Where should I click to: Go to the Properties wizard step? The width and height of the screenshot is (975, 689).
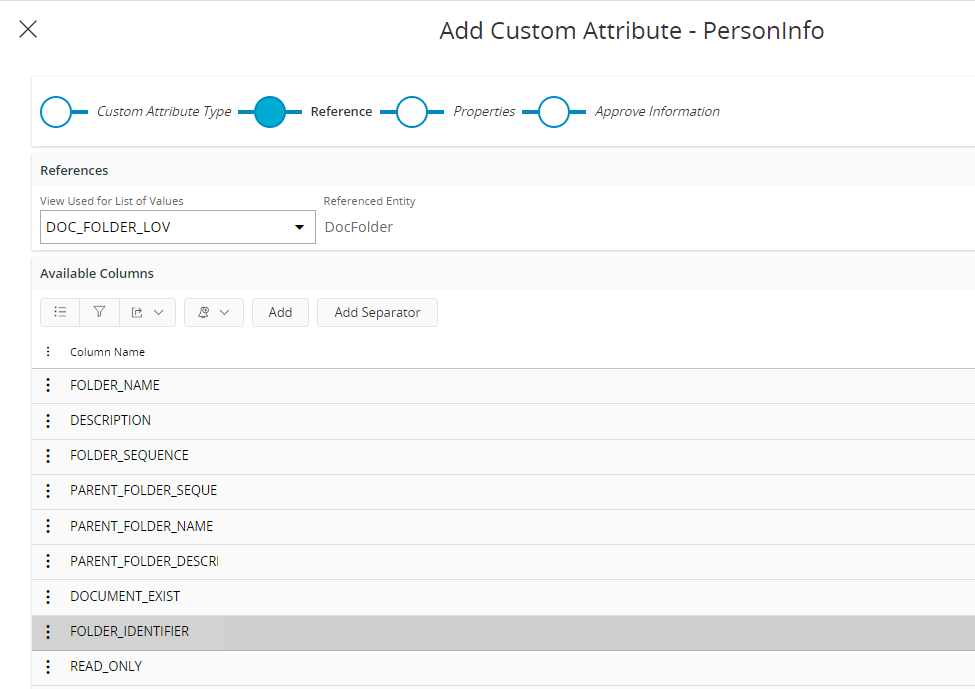[412, 112]
